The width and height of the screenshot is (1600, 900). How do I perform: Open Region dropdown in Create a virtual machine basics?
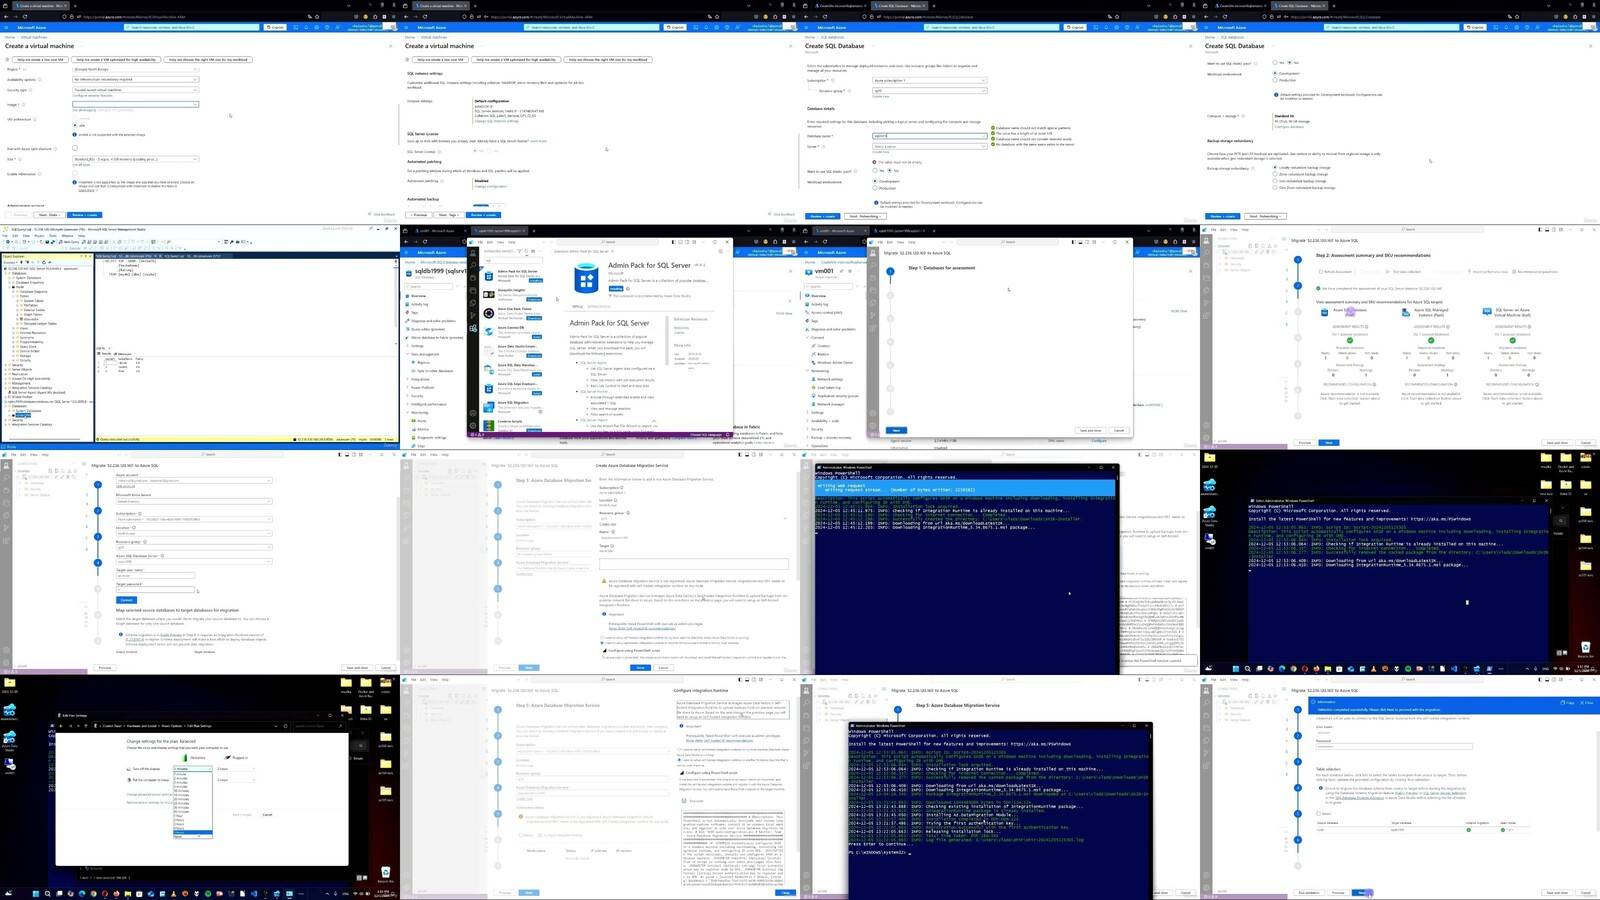click(135, 69)
